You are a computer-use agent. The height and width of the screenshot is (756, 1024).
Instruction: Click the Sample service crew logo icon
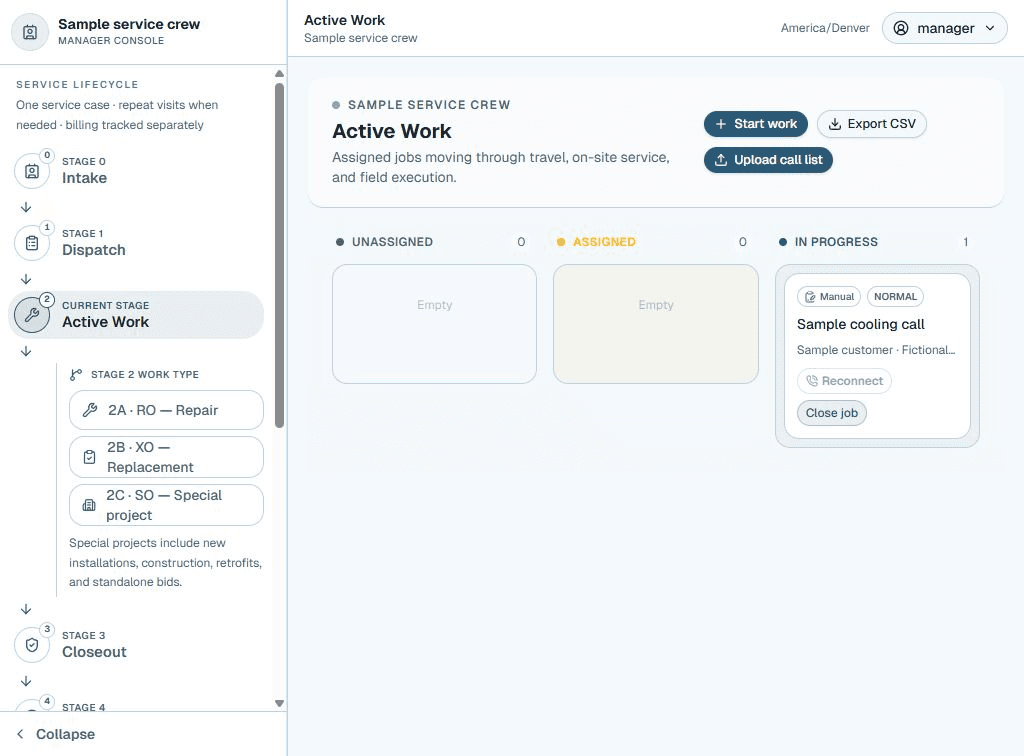pos(30,32)
